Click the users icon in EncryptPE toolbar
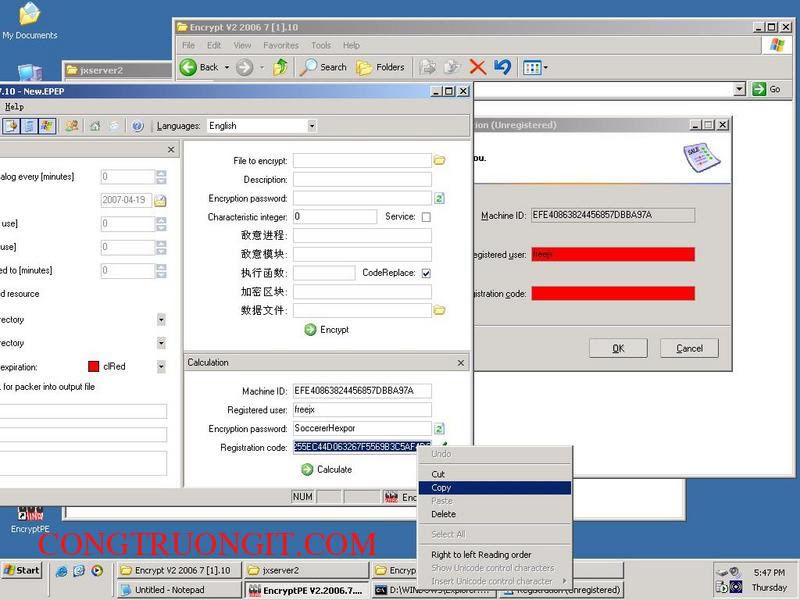This screenshot has width=800, height=600. [x=72, y=126]
